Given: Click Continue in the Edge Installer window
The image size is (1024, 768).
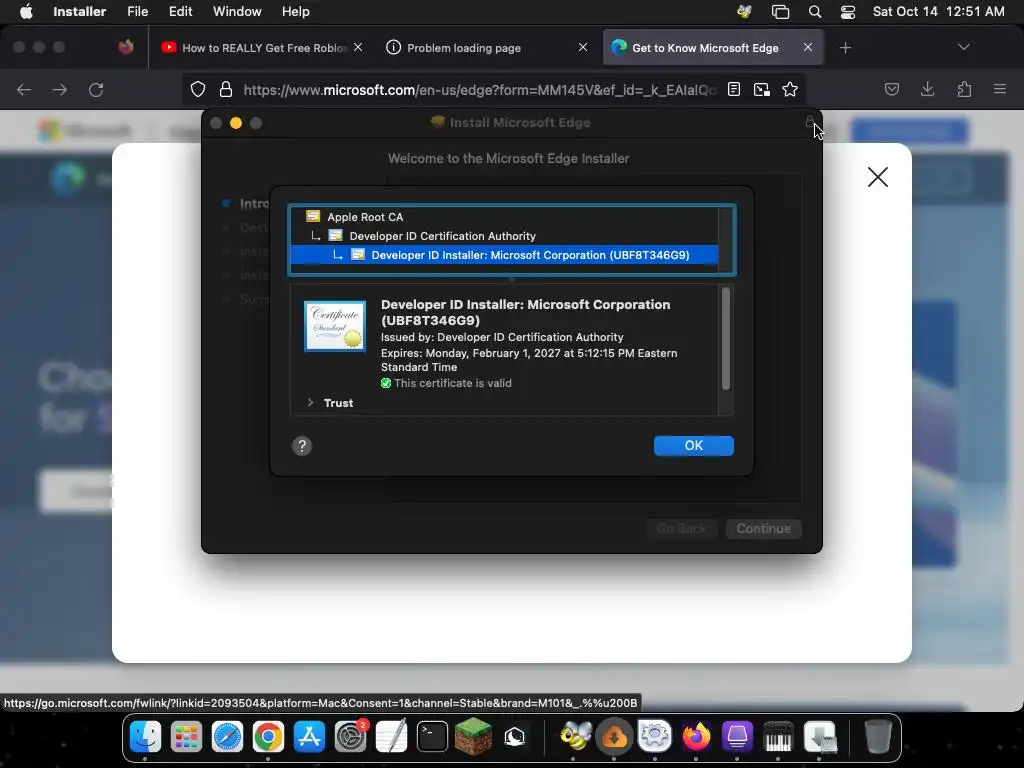Looking at the screenshot, I should 763,528.
